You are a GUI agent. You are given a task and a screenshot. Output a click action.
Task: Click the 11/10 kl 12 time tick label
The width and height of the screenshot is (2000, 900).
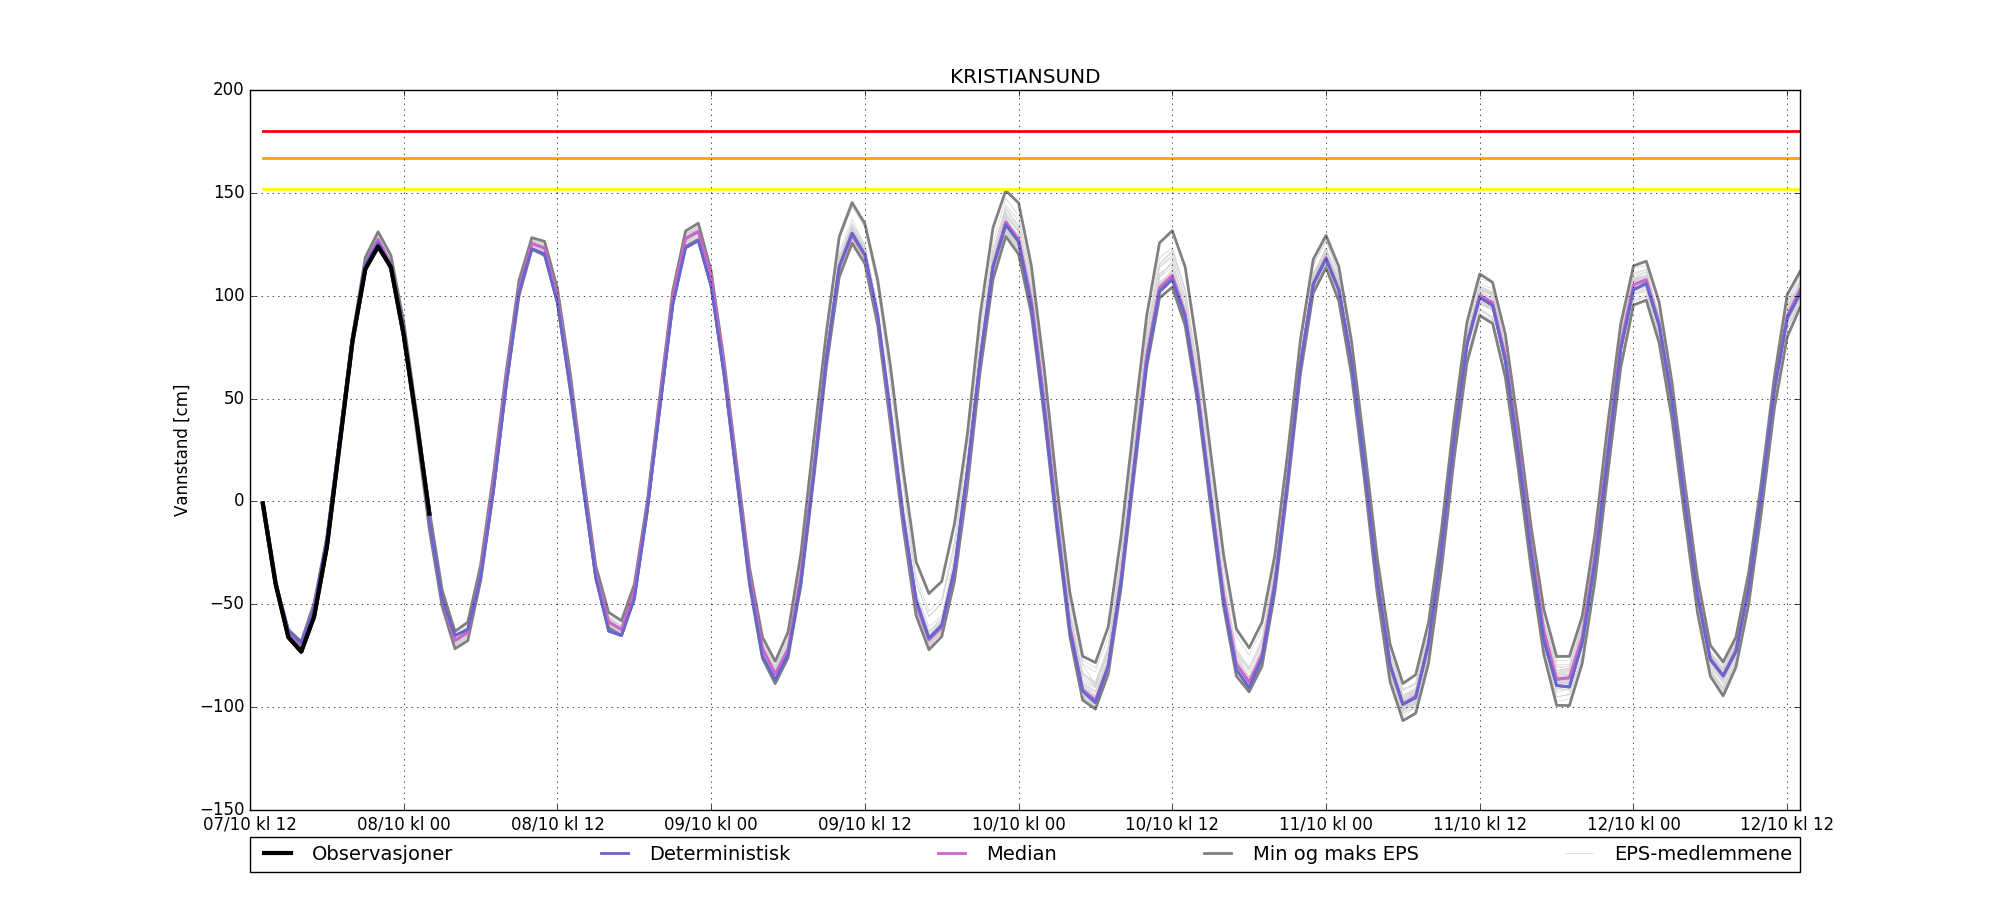[x=1480, y=825]
